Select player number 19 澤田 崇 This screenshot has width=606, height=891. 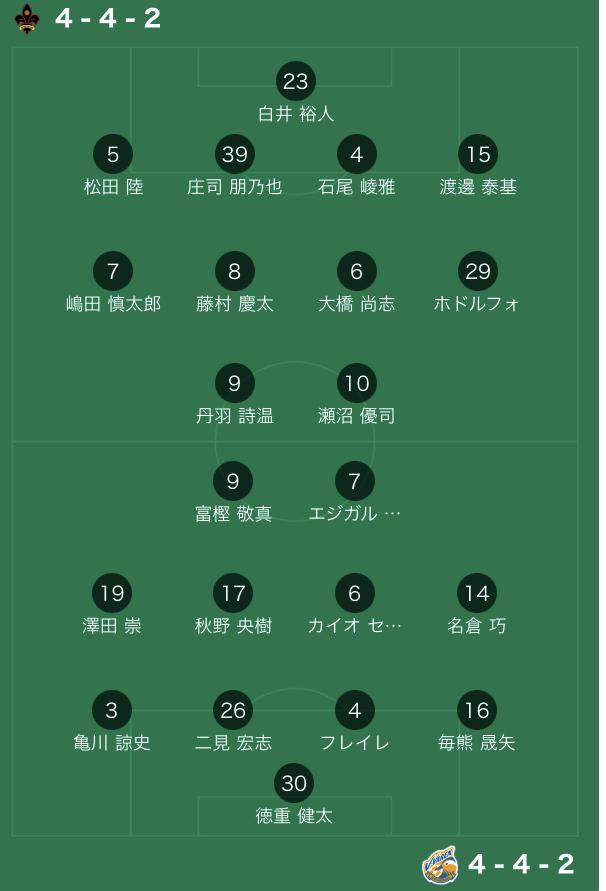pyautogui.click(x=112, y=593)
